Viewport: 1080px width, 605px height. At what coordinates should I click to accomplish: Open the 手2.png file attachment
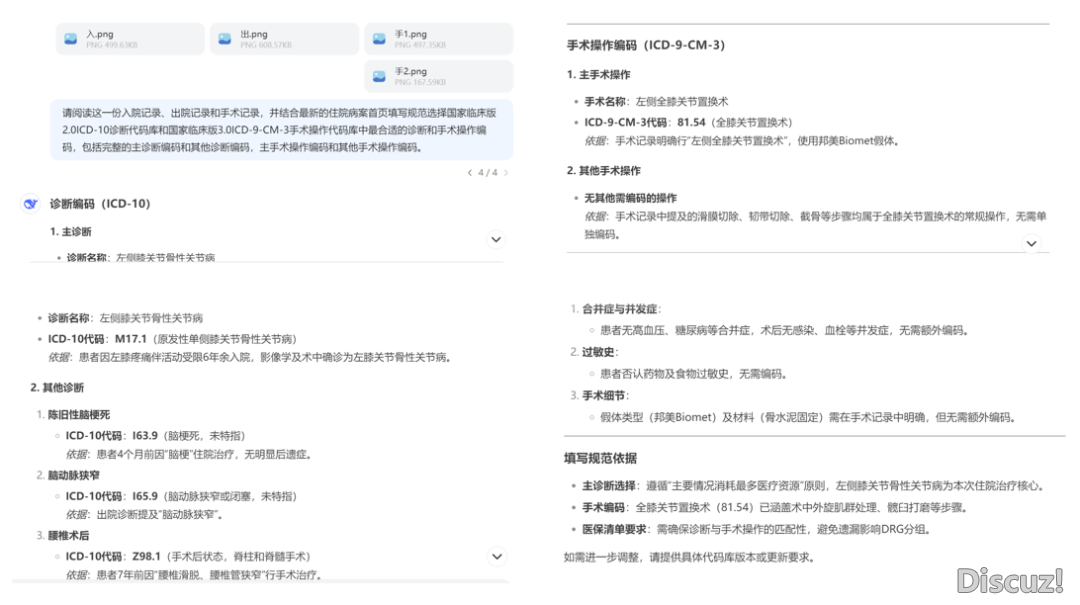click(x=439, y=76)
